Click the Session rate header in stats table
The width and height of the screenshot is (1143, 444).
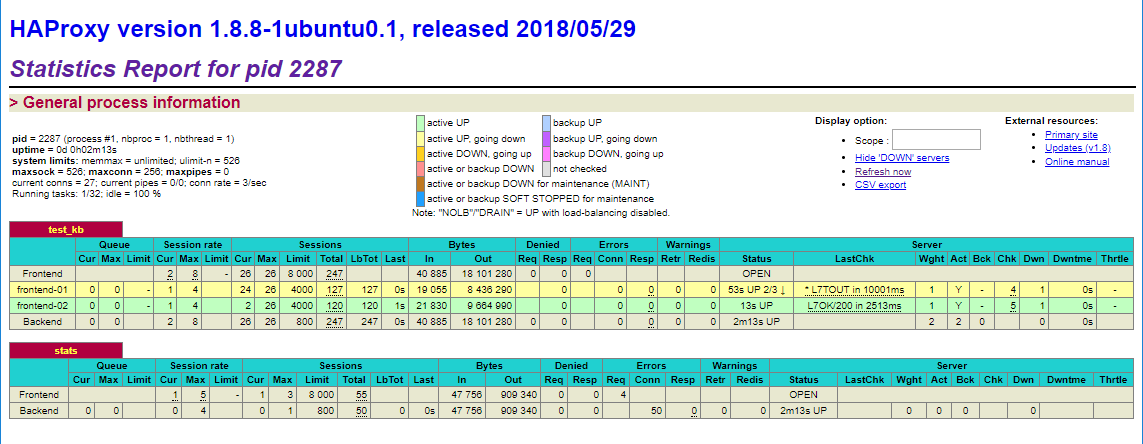pos(197,365)
